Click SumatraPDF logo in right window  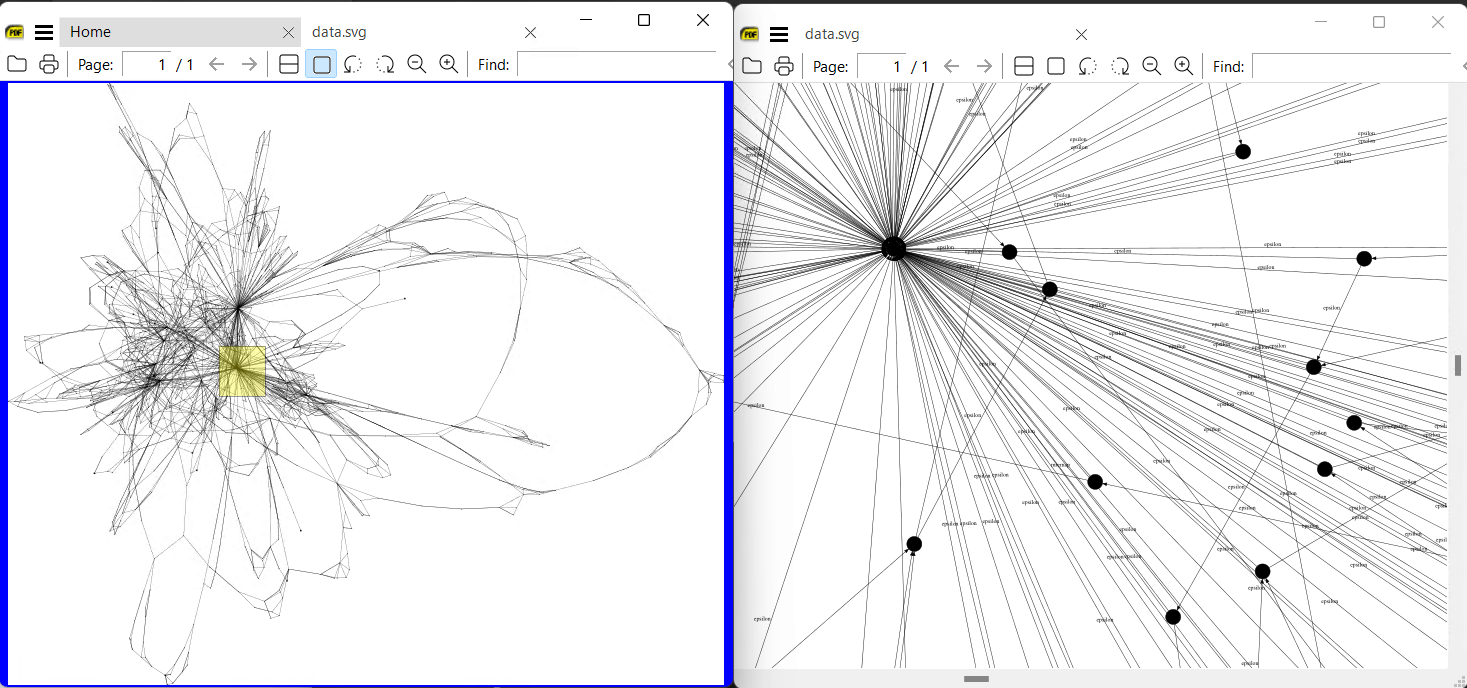pos(750,34)
